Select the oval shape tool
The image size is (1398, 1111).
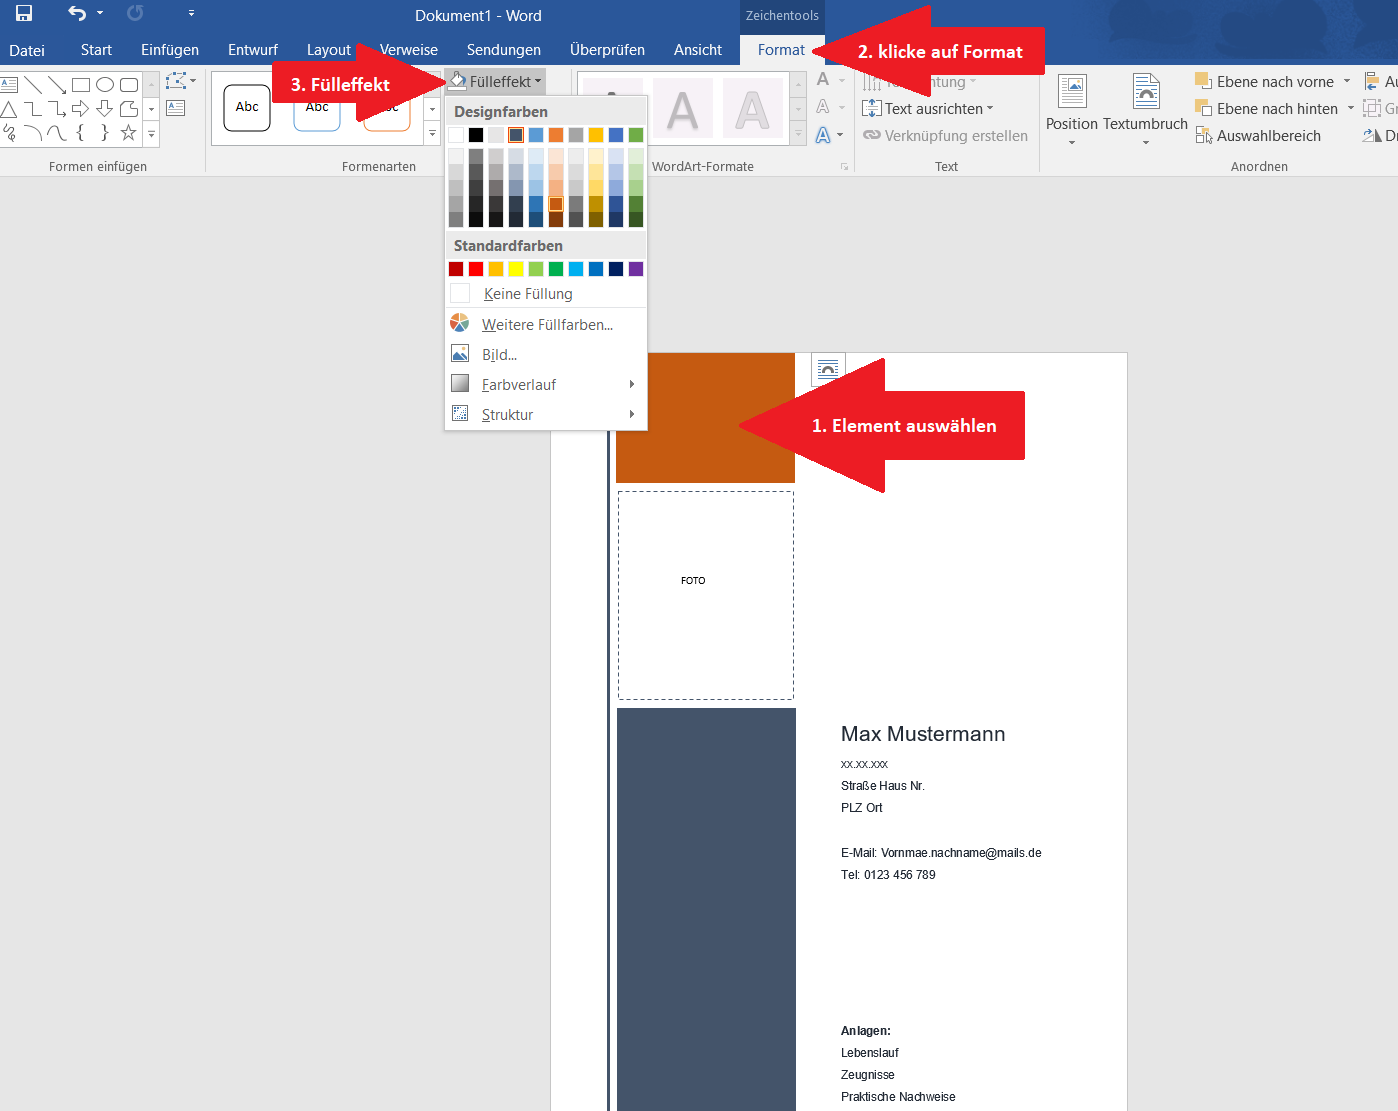pyautogui.click(x=104, y=85)
